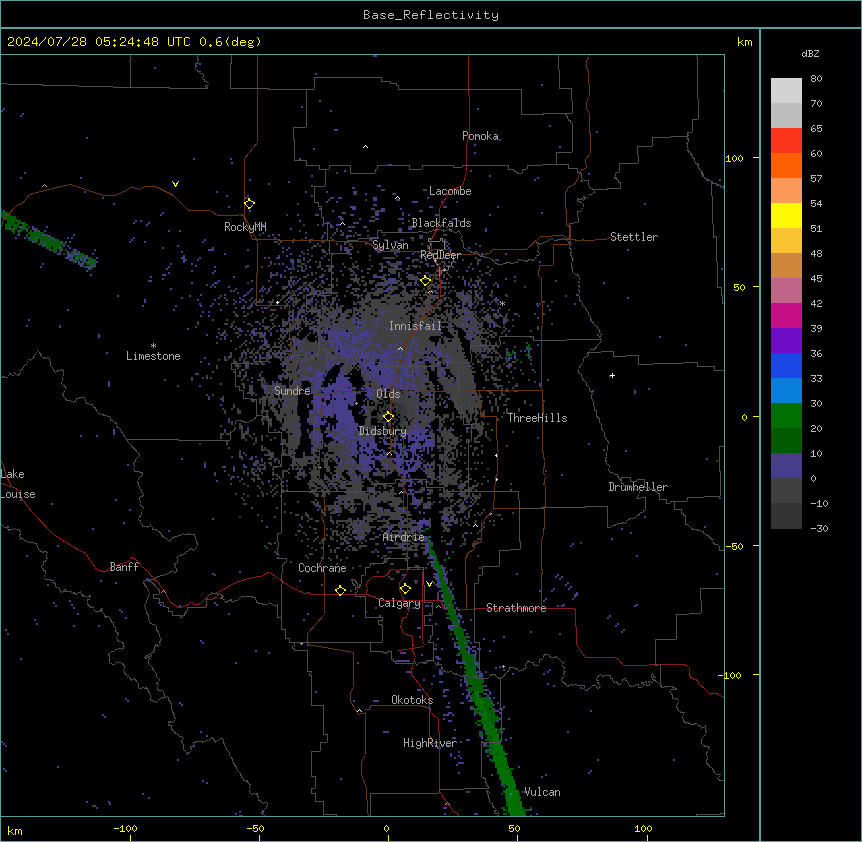Click the -100 tick on the bottom axis

pyautogui.click(x=126, y=828)
